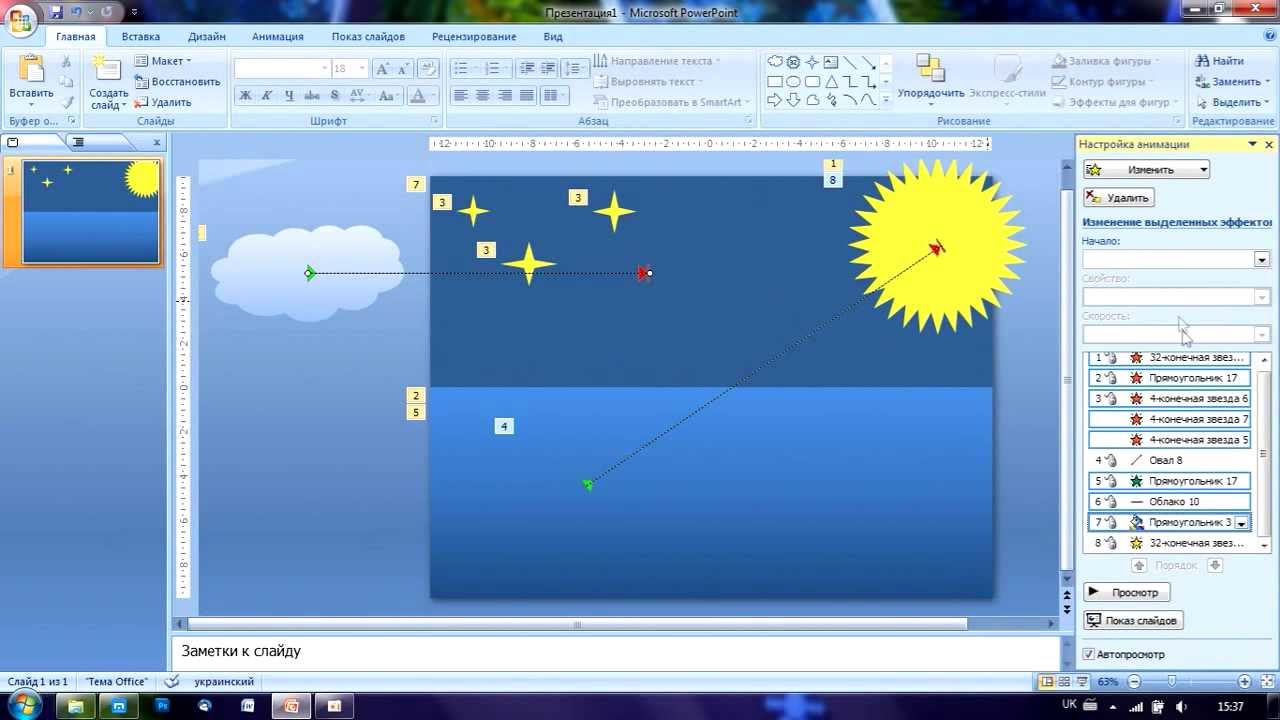Image resolution: width=1280 pixels, height=720 pixels.
Task: Click the Показ слайдов button in the pane
Action: click(1133, 621)
